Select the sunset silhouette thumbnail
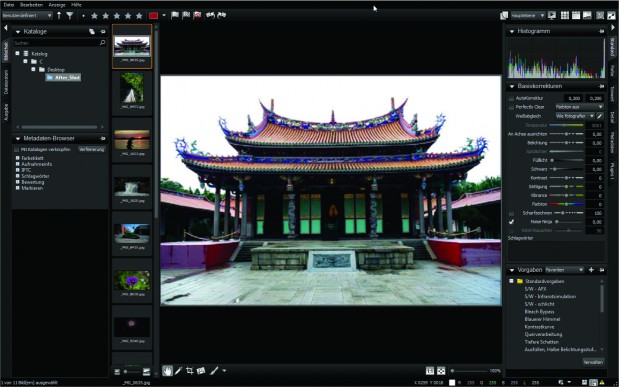Screen dimensions: 620x387 [x=132, y=140]
